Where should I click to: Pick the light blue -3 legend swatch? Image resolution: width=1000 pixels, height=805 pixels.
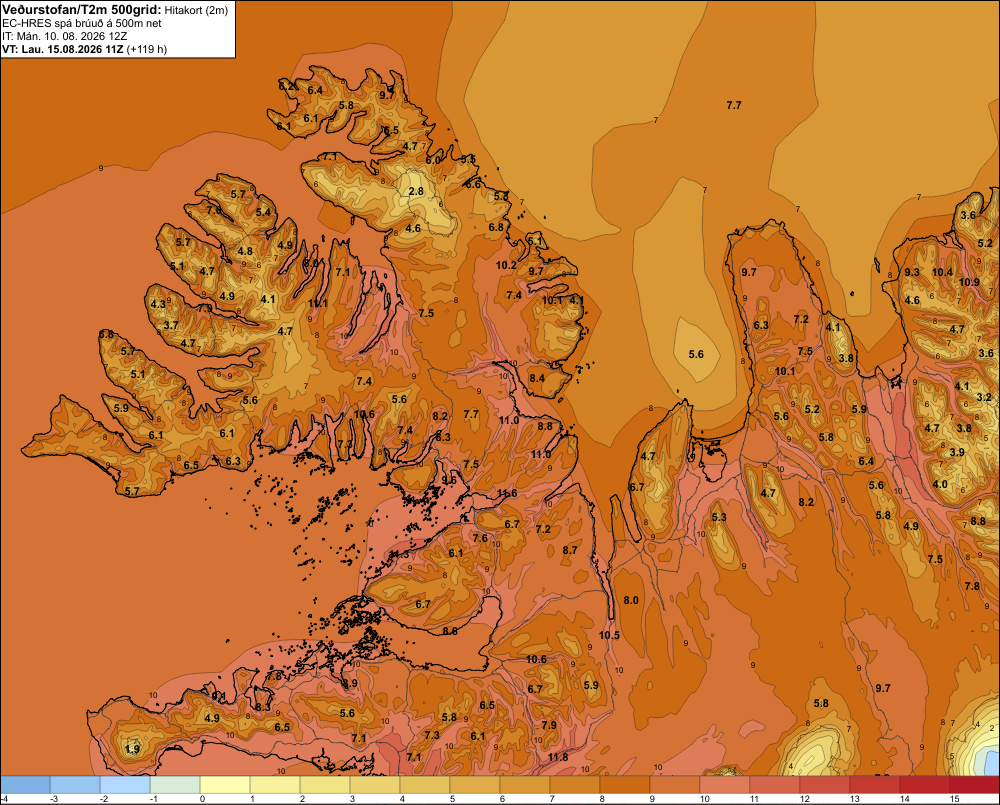(75, 785)
